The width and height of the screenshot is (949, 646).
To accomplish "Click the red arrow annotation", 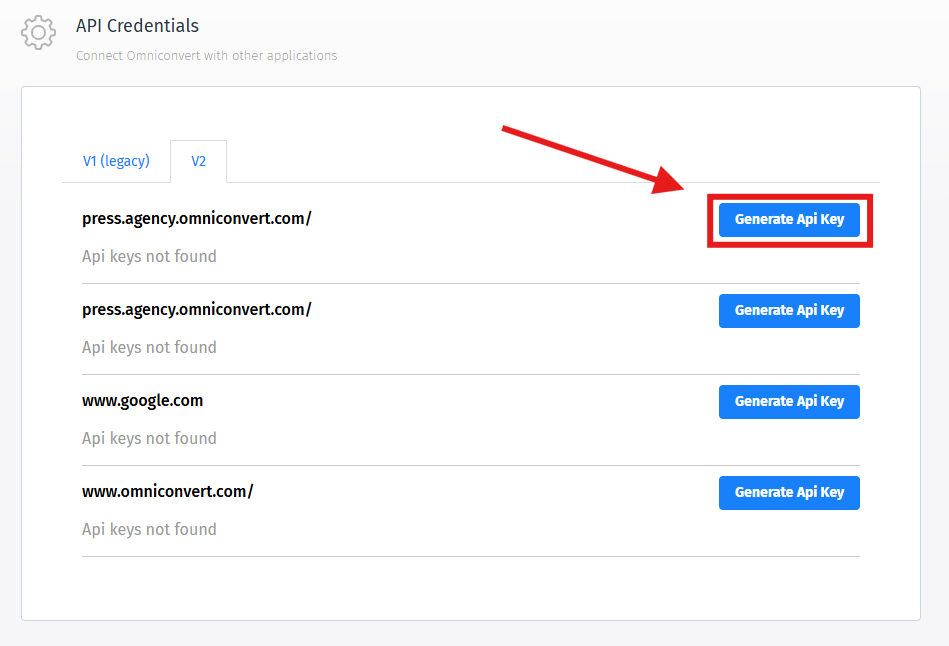I will coord(590,158).
